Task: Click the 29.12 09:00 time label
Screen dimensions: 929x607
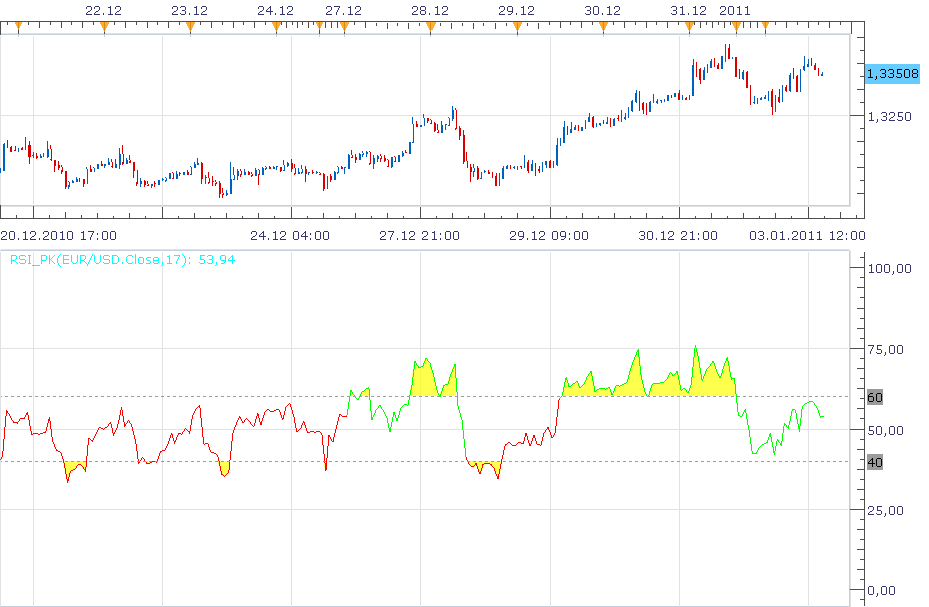Action: pos(549,236)
